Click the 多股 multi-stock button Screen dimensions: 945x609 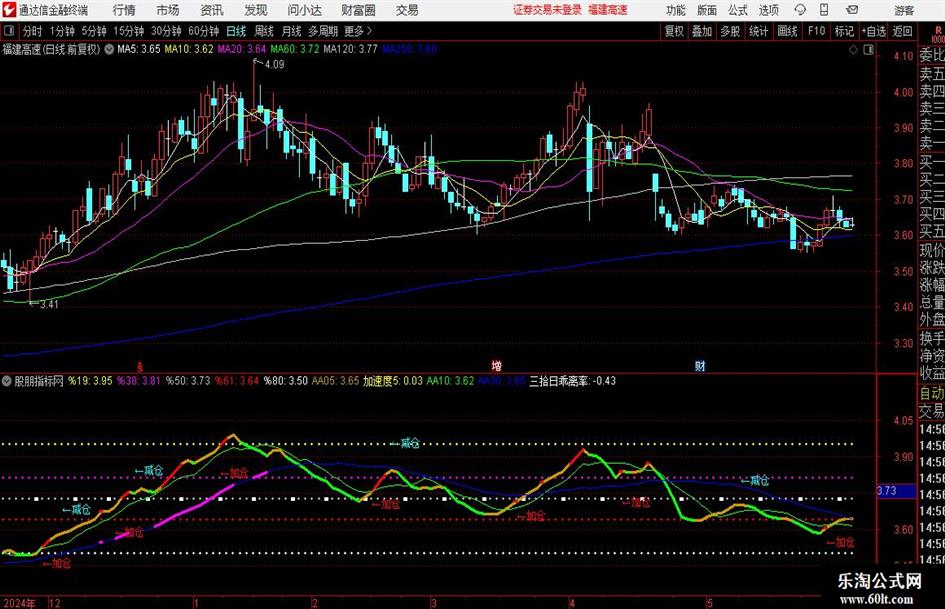tap(730, 31)
